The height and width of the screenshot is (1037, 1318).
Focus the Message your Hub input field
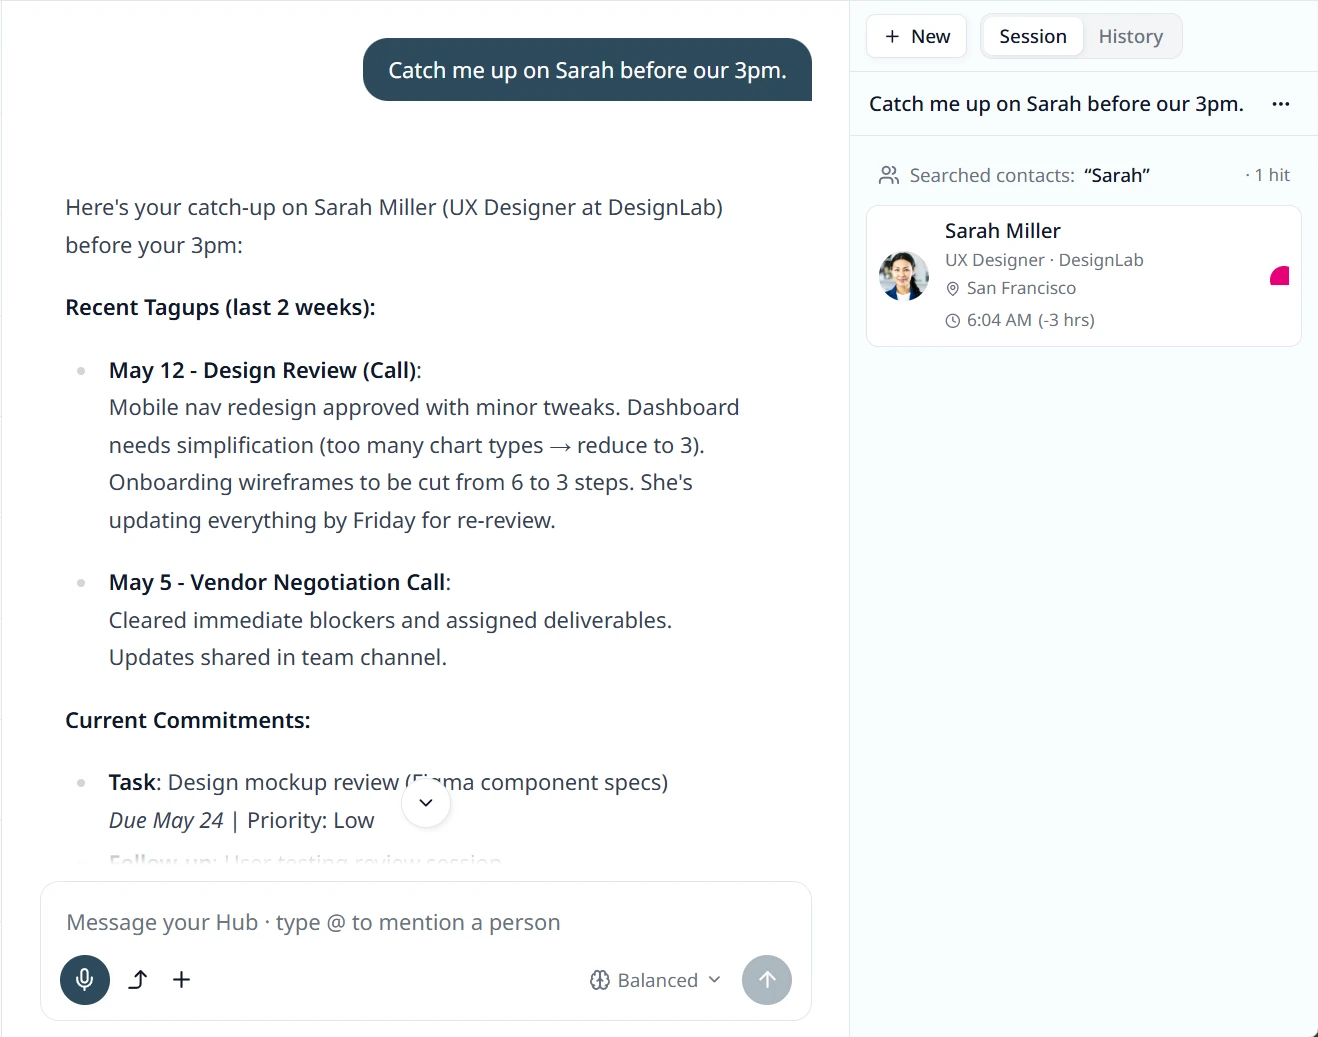[x=426, y=922]
